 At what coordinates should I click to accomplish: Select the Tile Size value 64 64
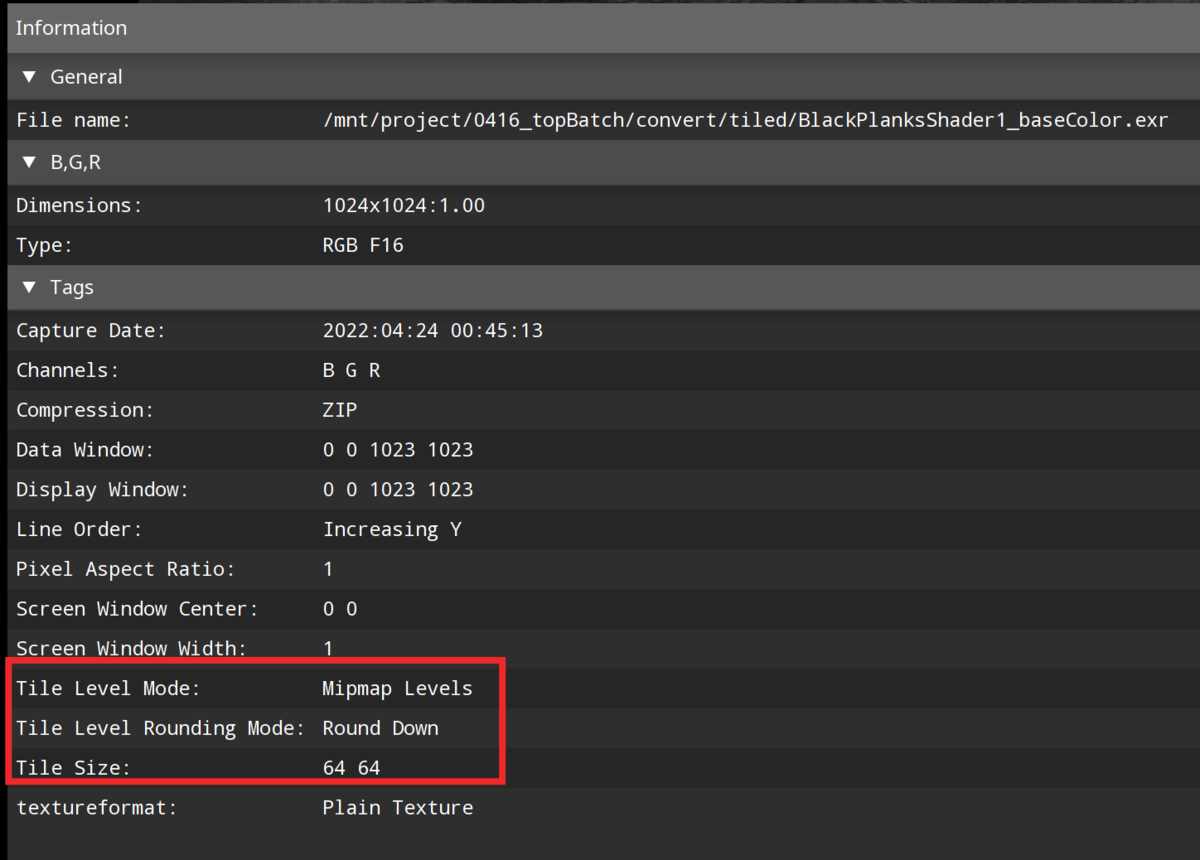pos(351,768)
